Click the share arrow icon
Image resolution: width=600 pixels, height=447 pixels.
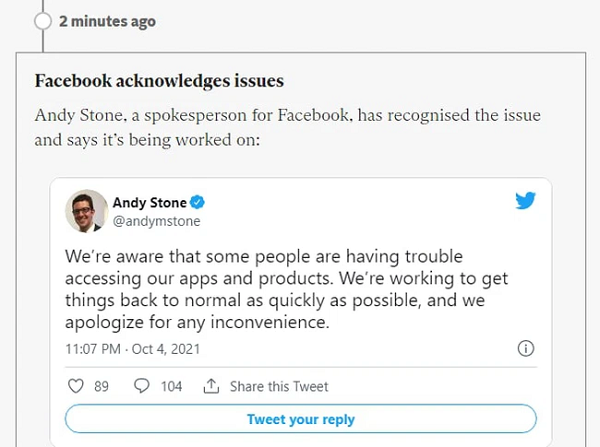click(211, 386)
